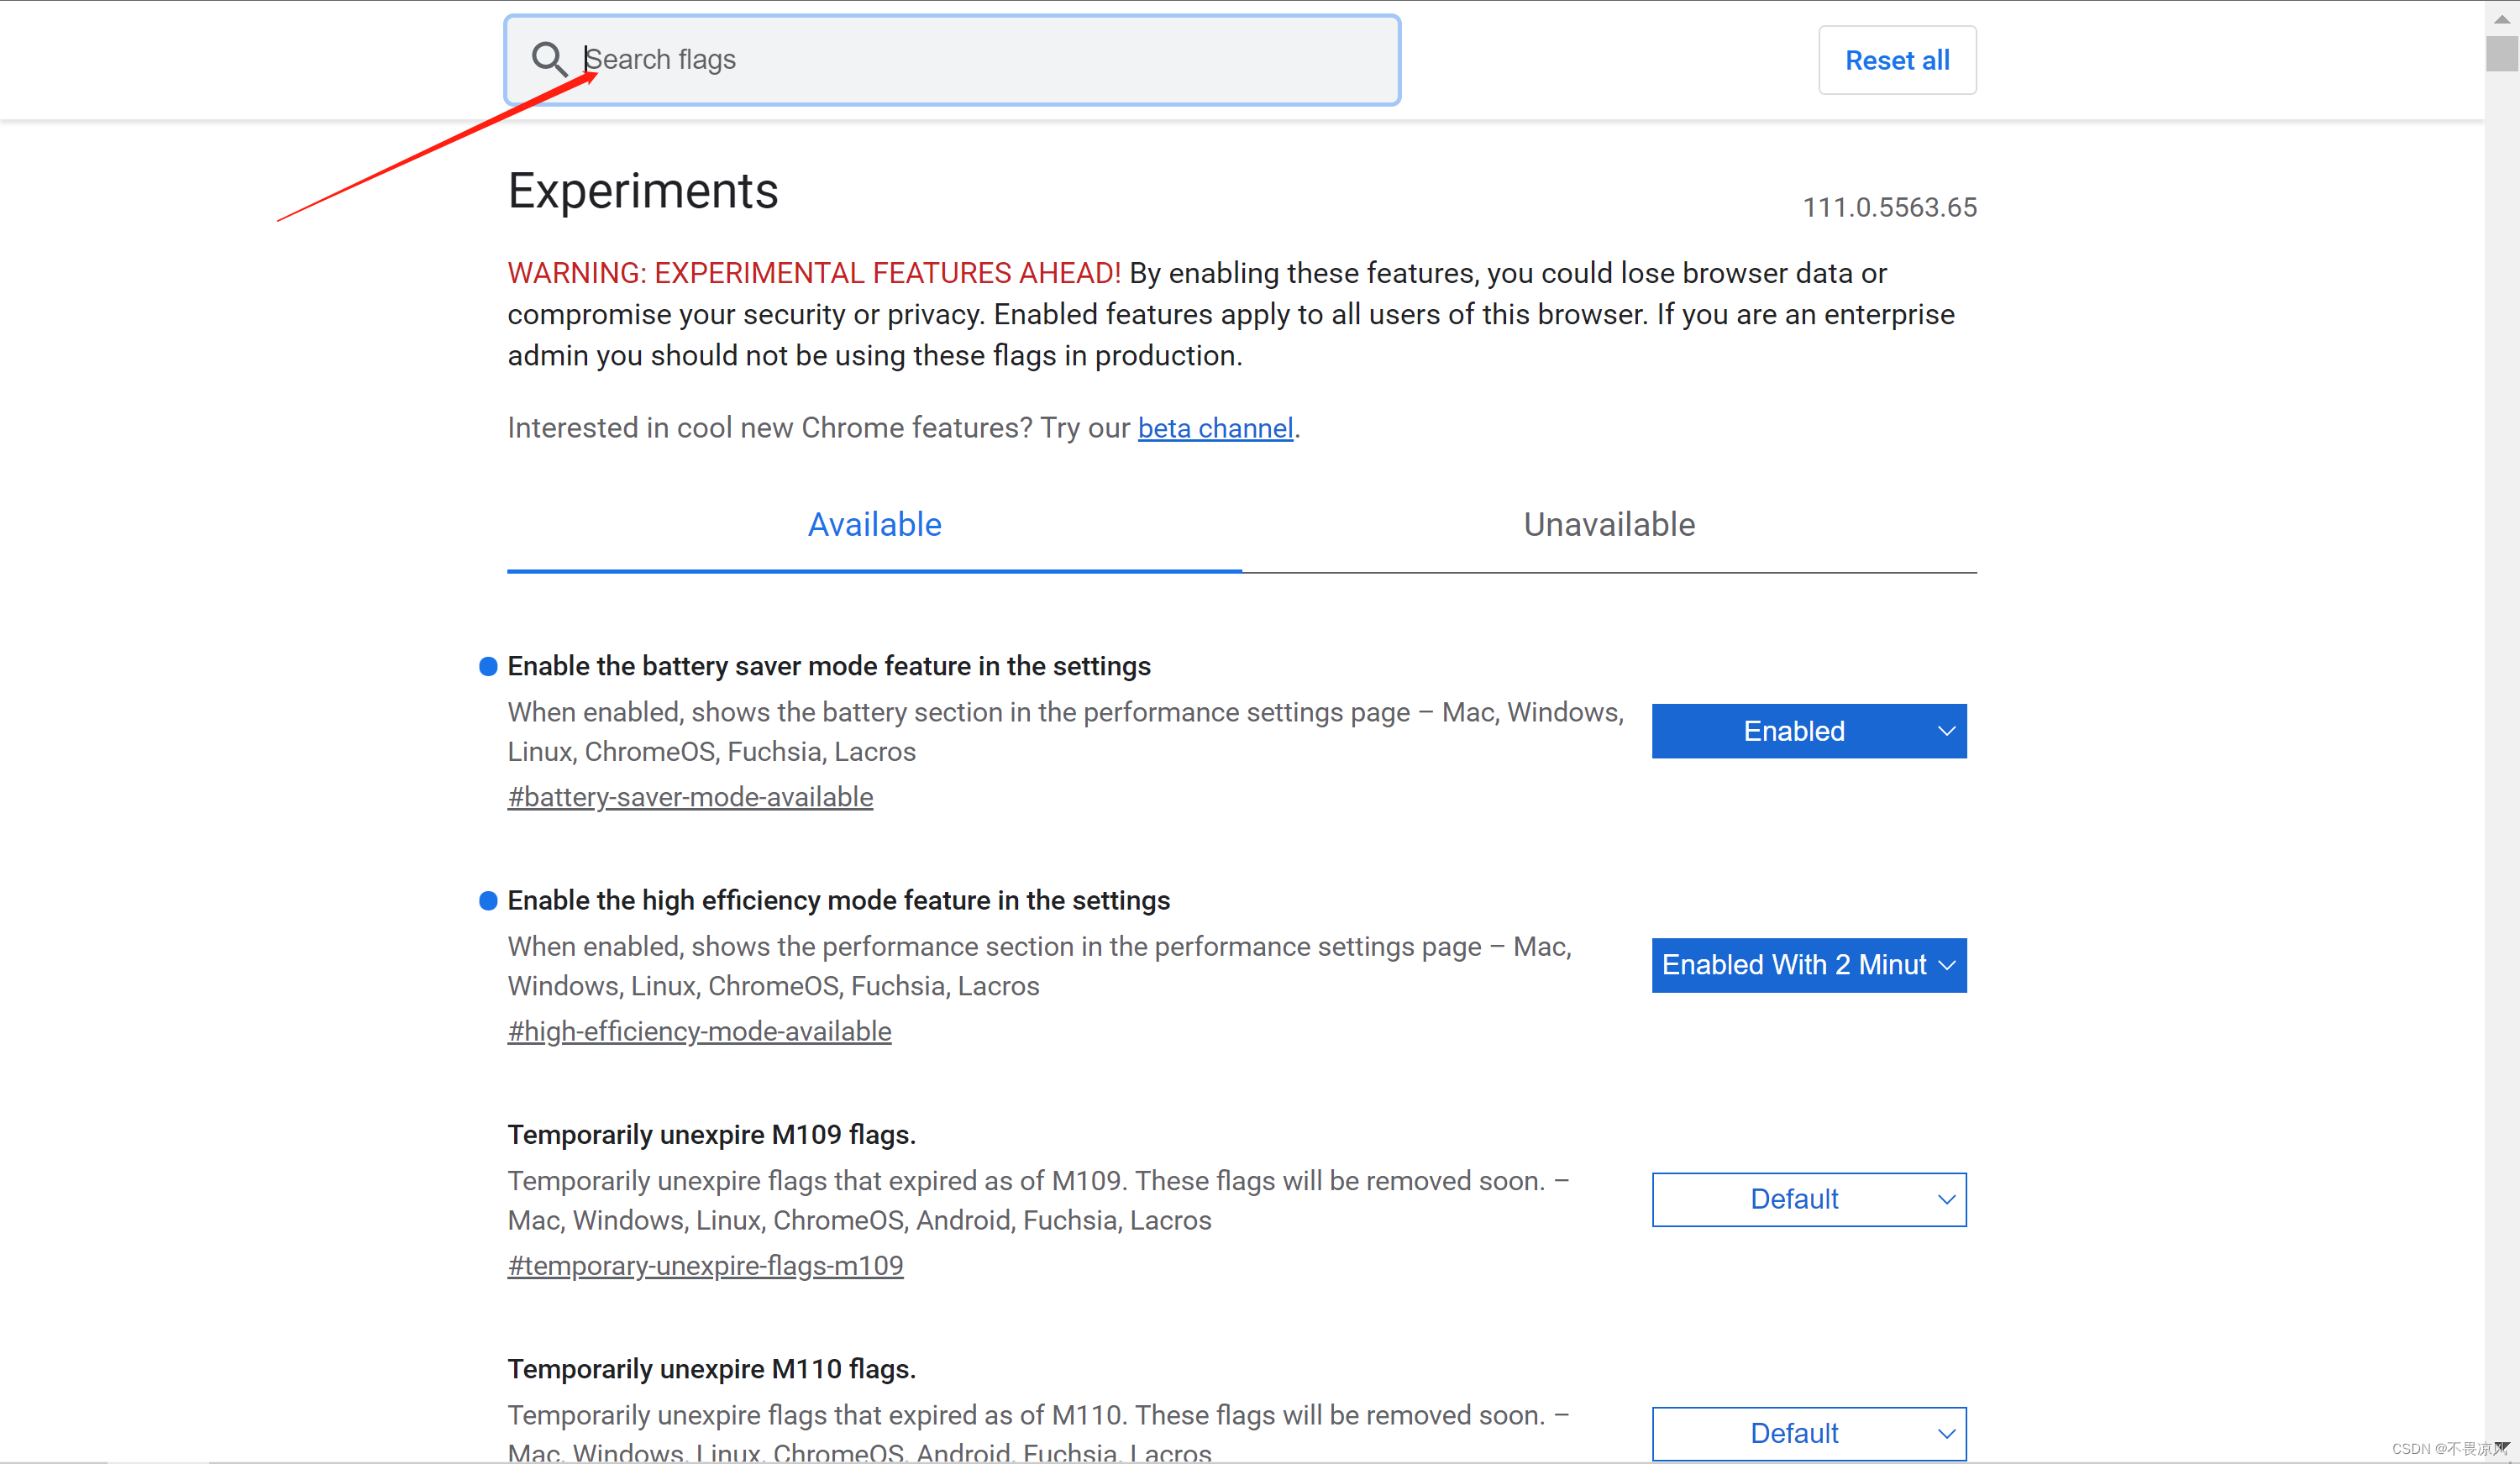2520x1464 pixels.
Task: Open the M110 flags Default dropdown
Action: pos(1809,1433)
